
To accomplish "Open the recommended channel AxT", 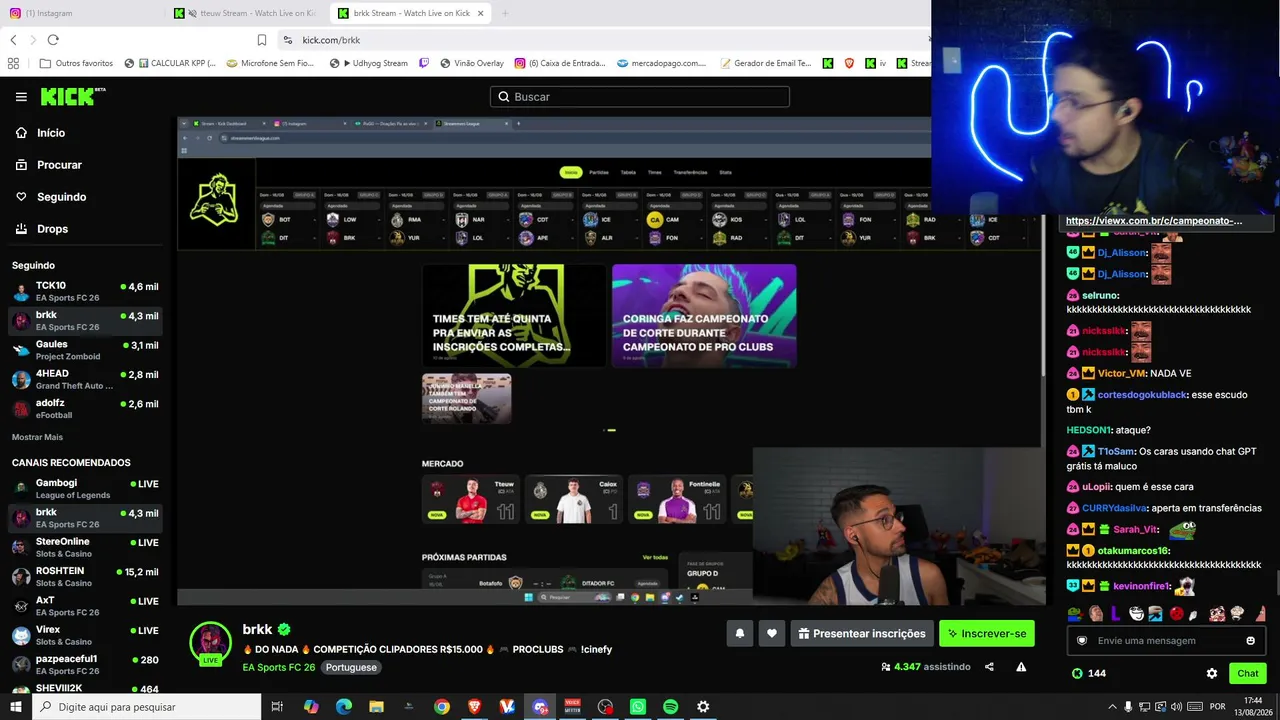I will pyautogui.click(x=85, y=606).
